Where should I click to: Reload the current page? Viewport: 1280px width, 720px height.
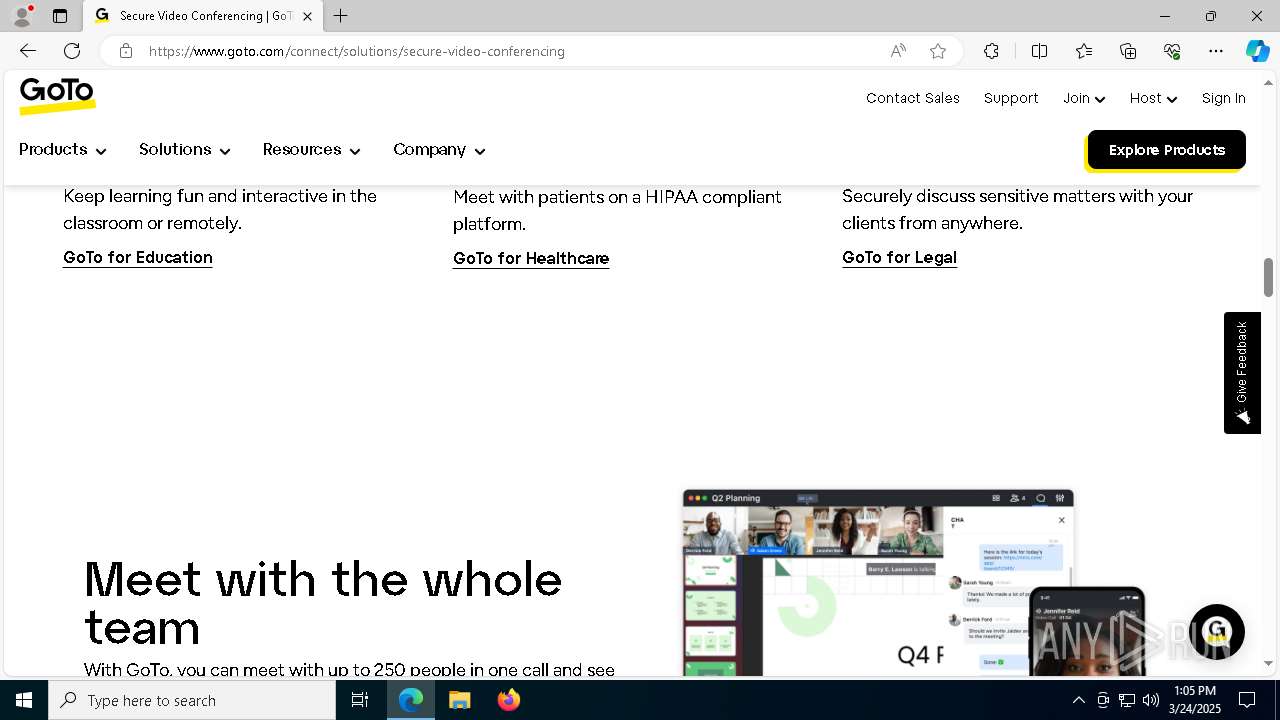72,51
